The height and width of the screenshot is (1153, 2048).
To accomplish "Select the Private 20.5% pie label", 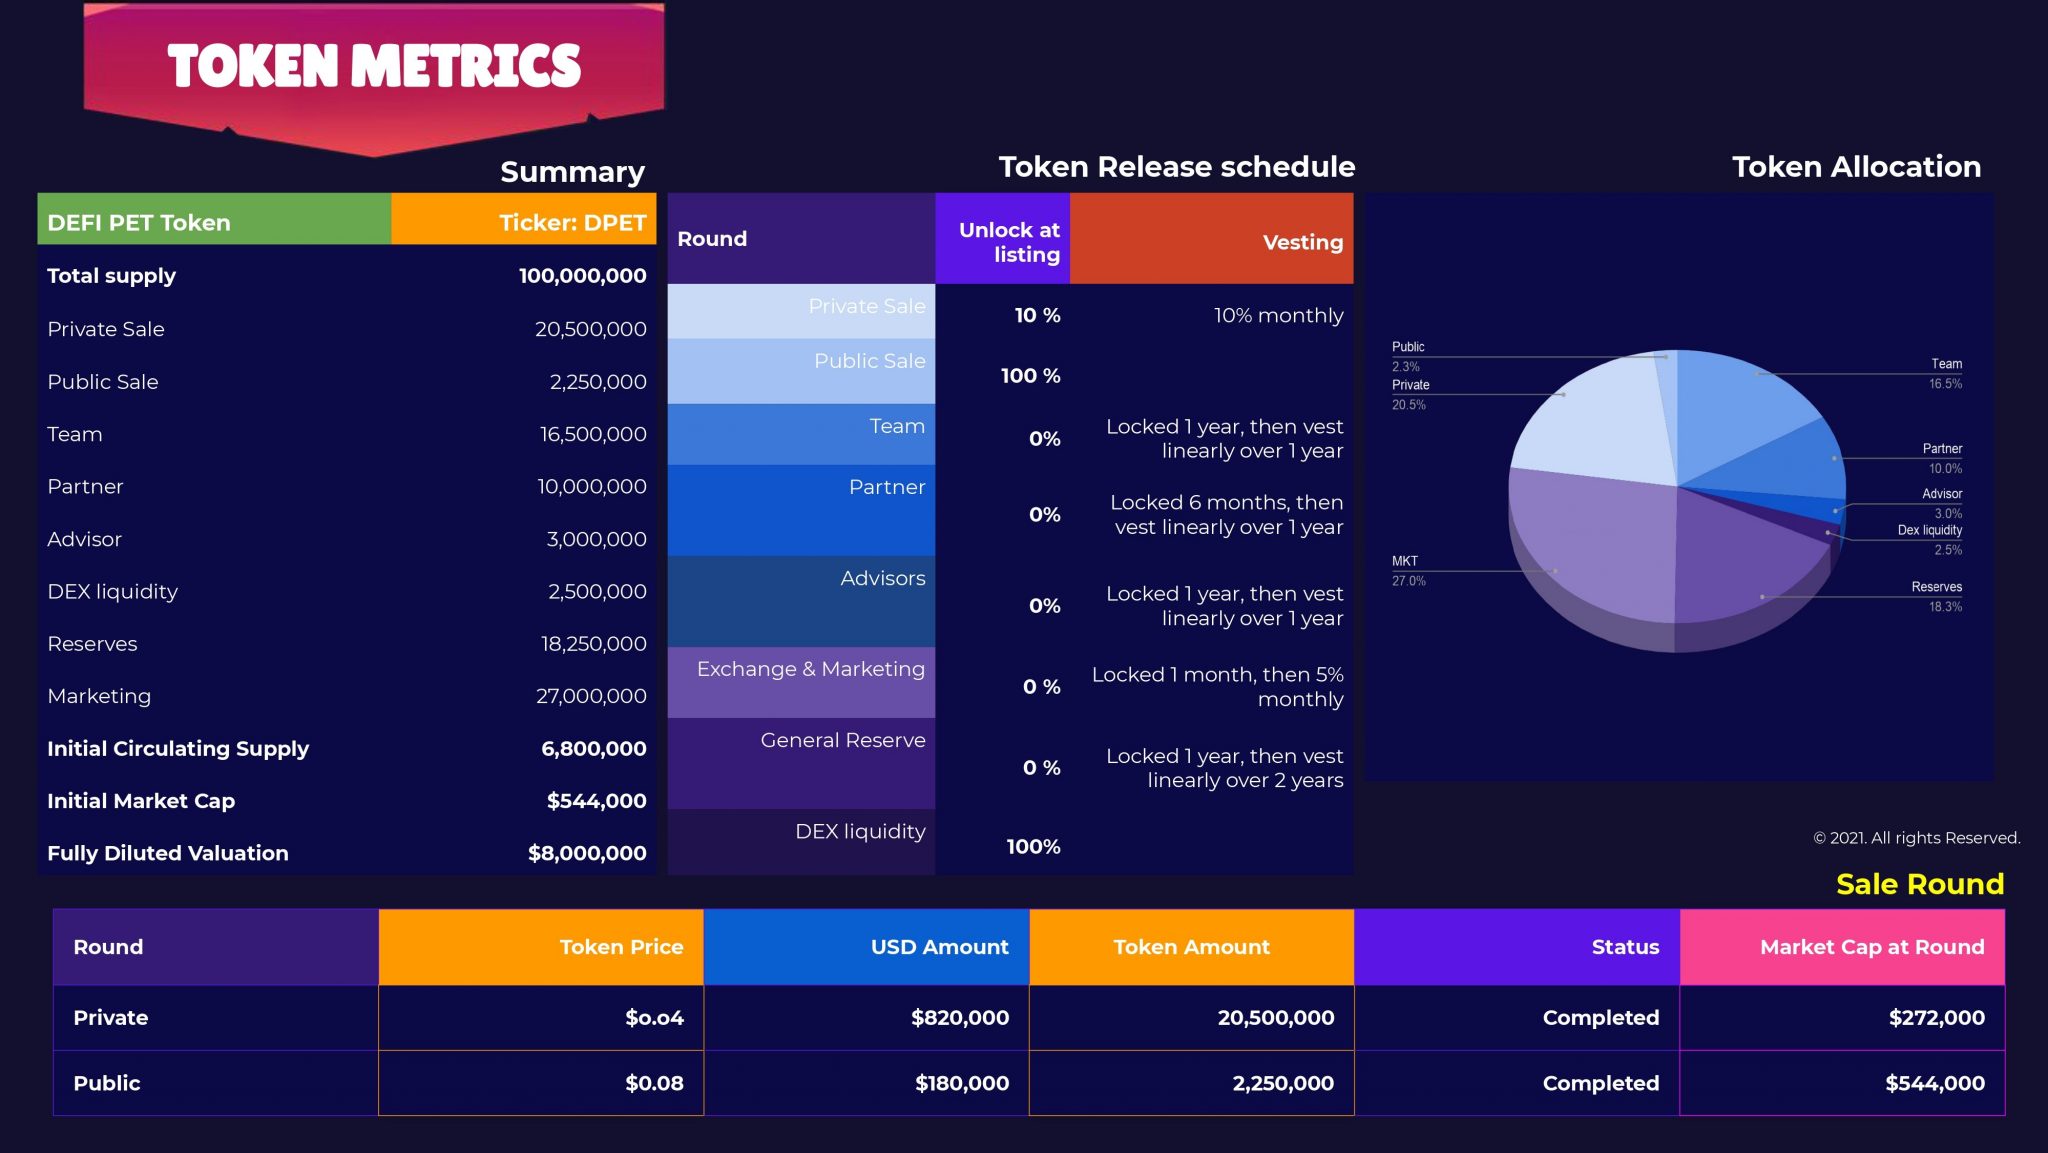I will (1411, 395).
